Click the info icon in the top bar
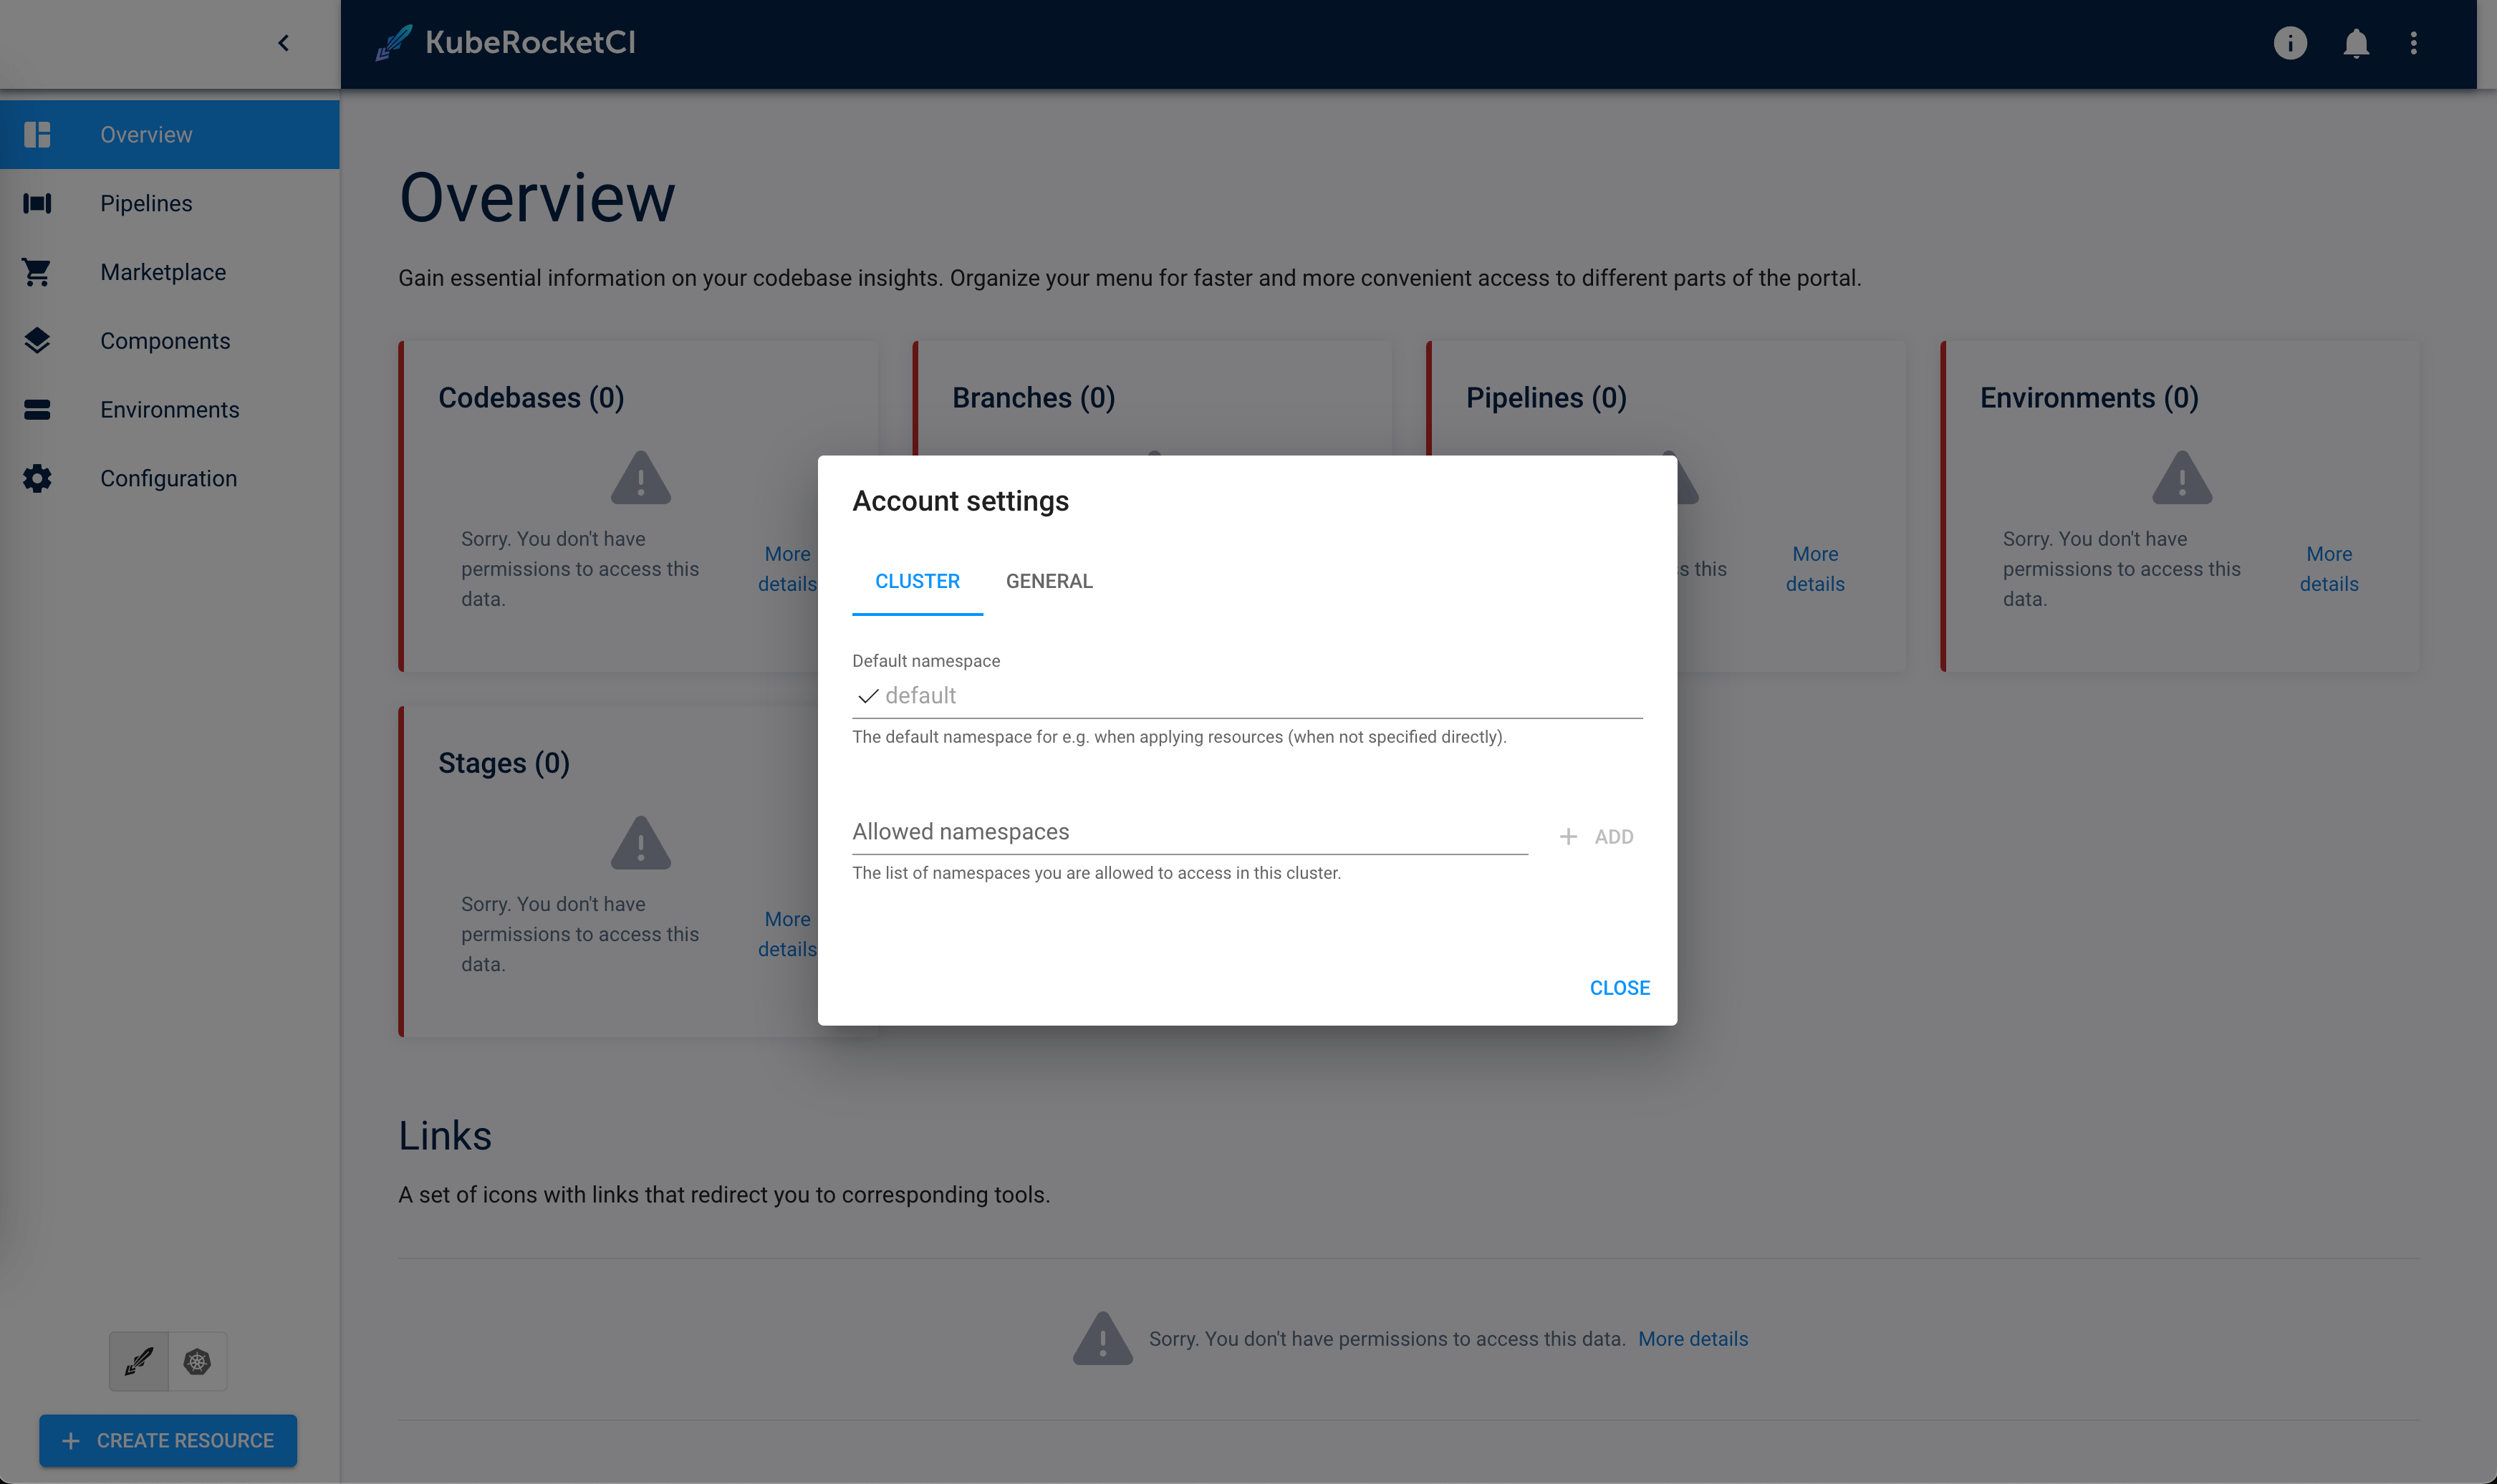The height and width of the screenshot is (1484, 2497). [x=2291, y=43]
